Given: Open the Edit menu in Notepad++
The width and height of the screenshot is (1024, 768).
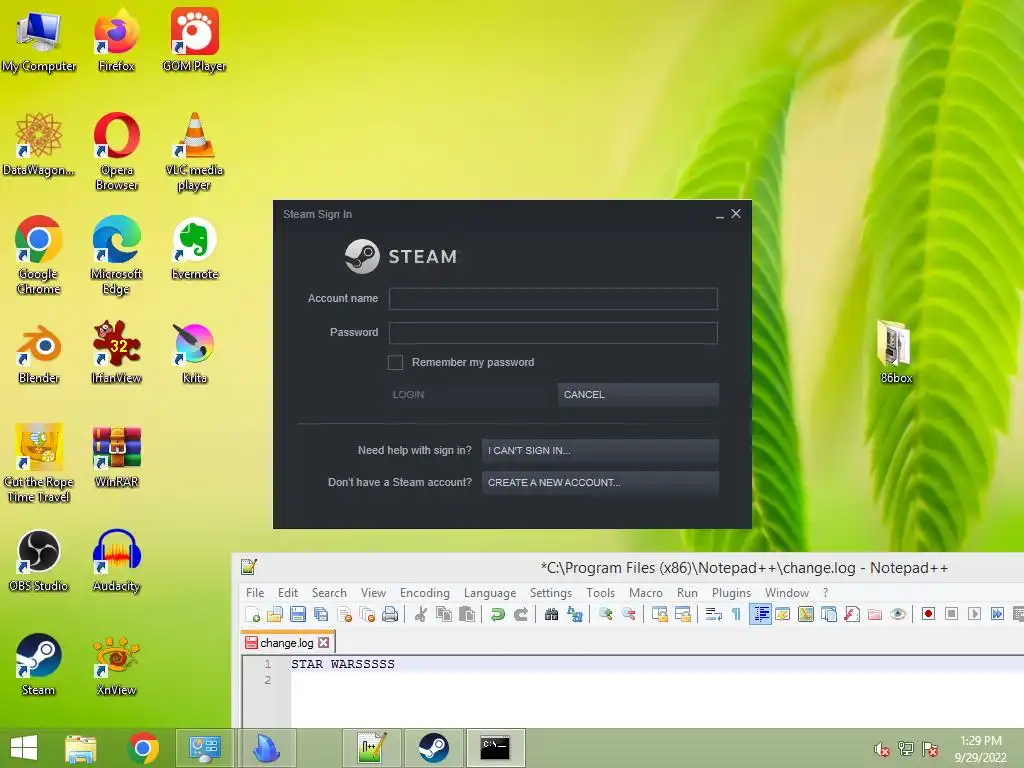Looking at the screenshot, I should tap(287, 592).
